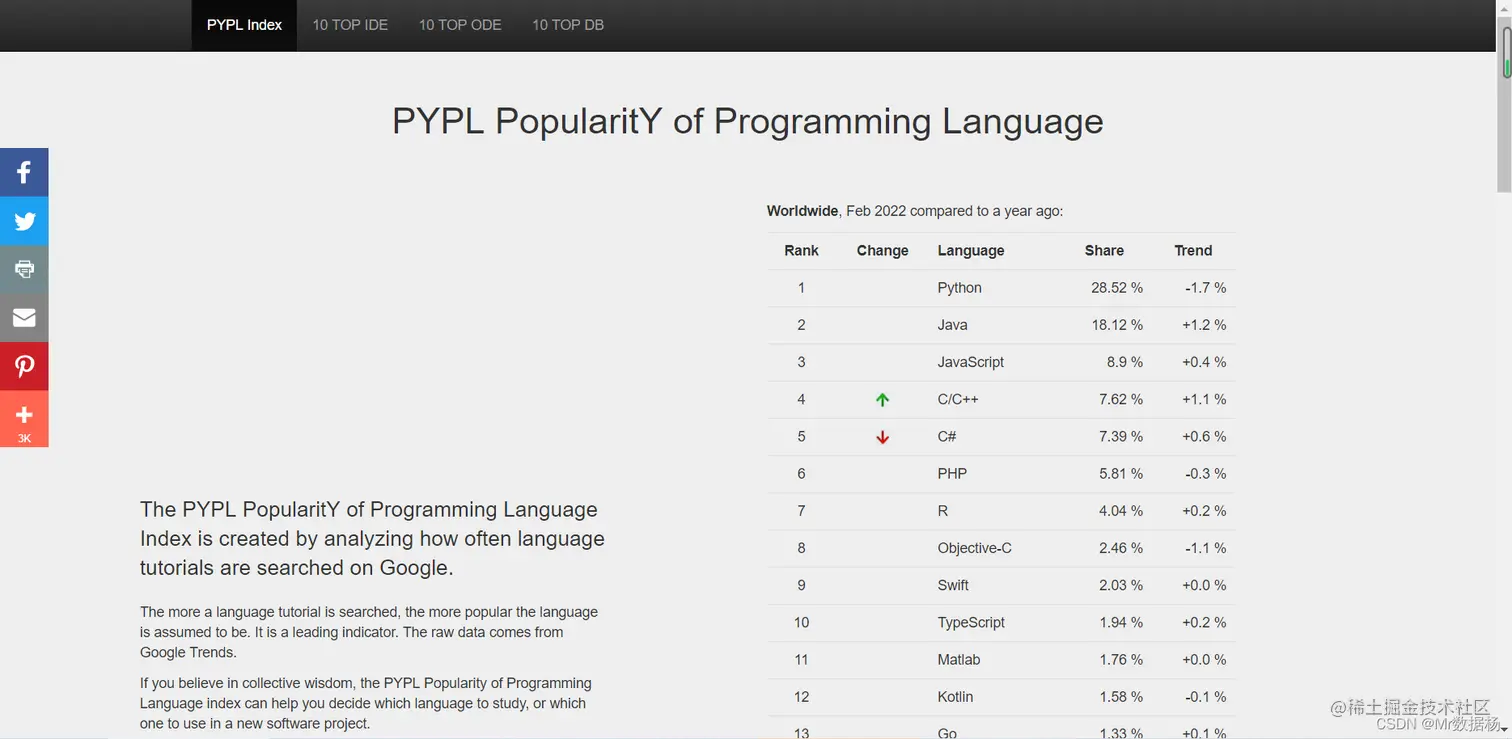Click the Worldwide heading text
The height and width of the screenshot is (739, 1512).
click(802, 211)
